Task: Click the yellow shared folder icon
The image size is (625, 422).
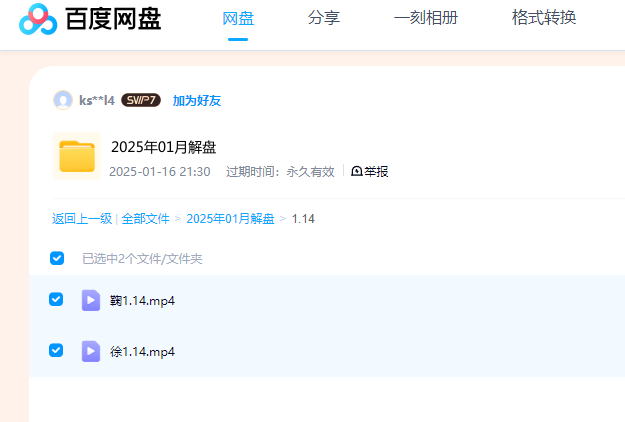Action: [77, 156]
